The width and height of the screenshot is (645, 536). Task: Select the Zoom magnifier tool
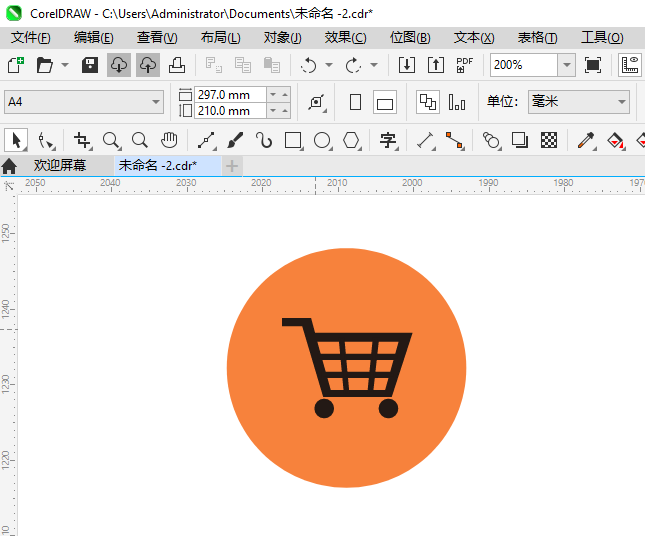click(111, 141)
